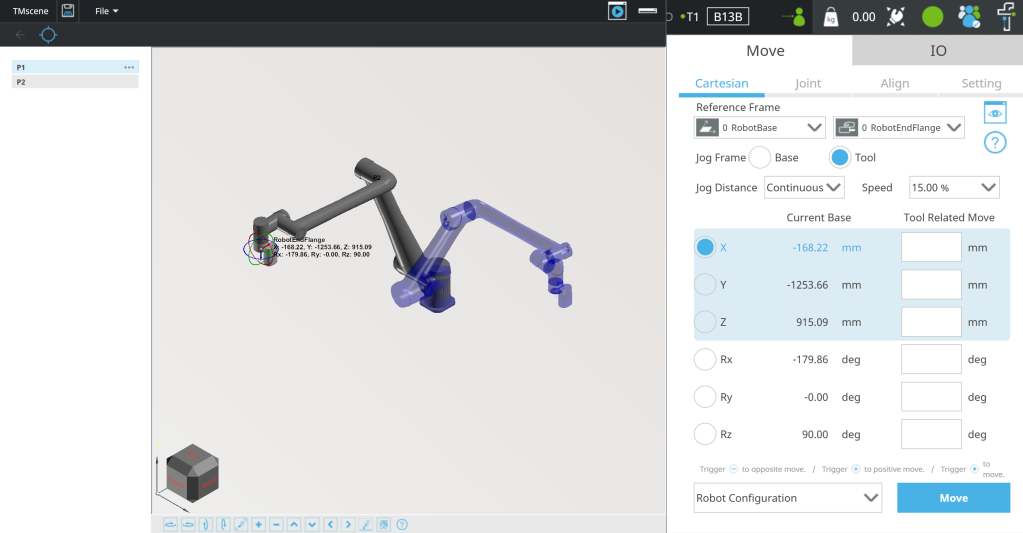1023x533 pixels.
Task: Click the minimize bar icon in scene header
Action: (647, 10)
